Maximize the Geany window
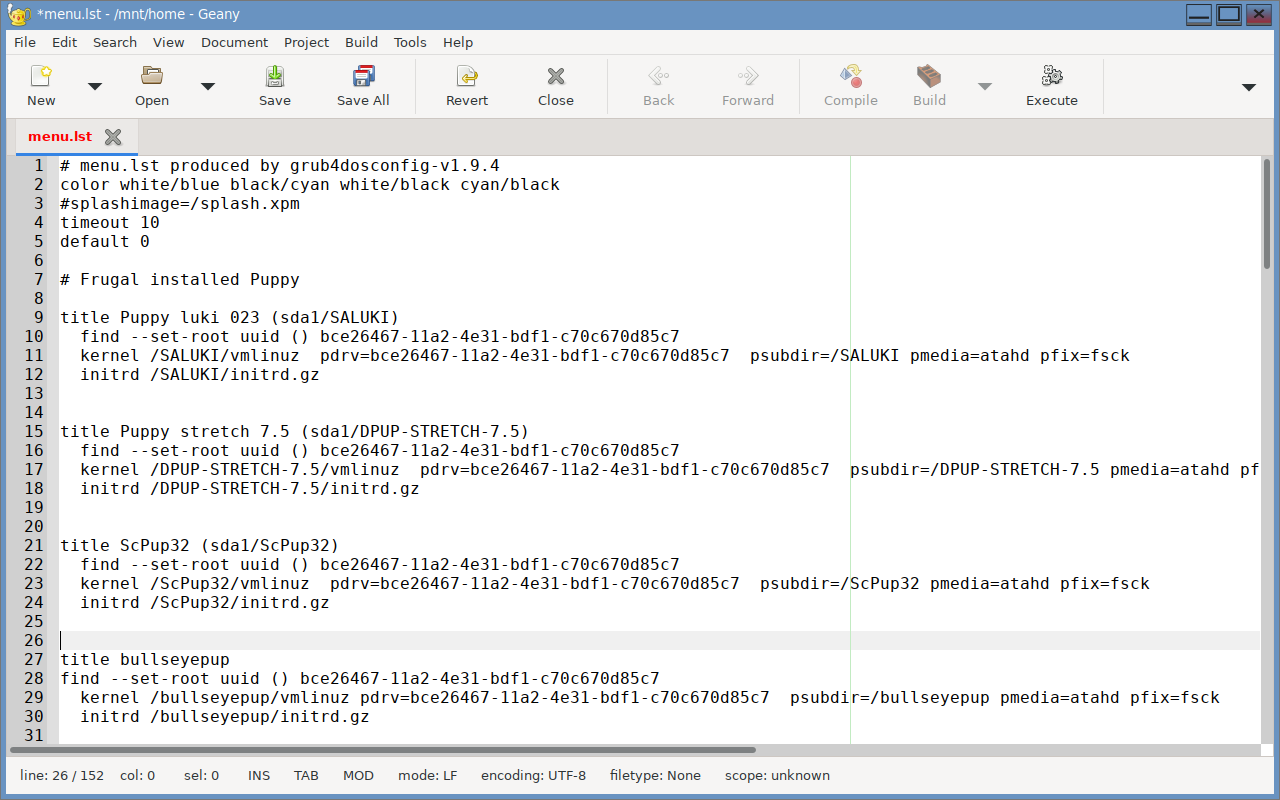Image resolution: width=1280 pixels, height=800 pixels. tap(1229, 14)
